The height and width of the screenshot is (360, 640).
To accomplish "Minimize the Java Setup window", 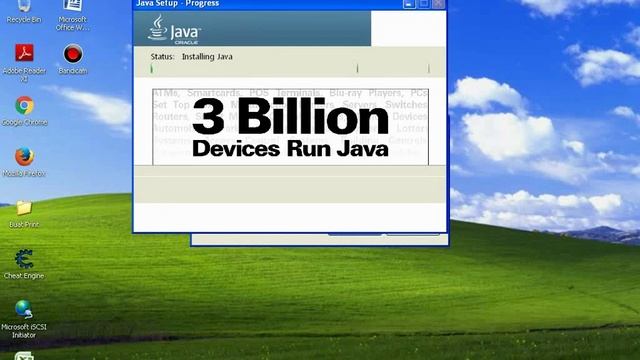I will click(409, 4).
